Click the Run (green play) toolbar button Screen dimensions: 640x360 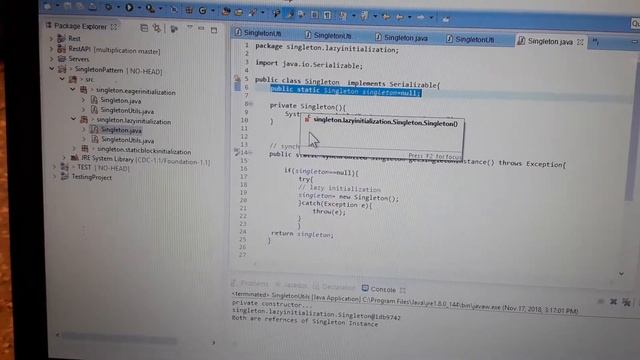coord(129,7)
